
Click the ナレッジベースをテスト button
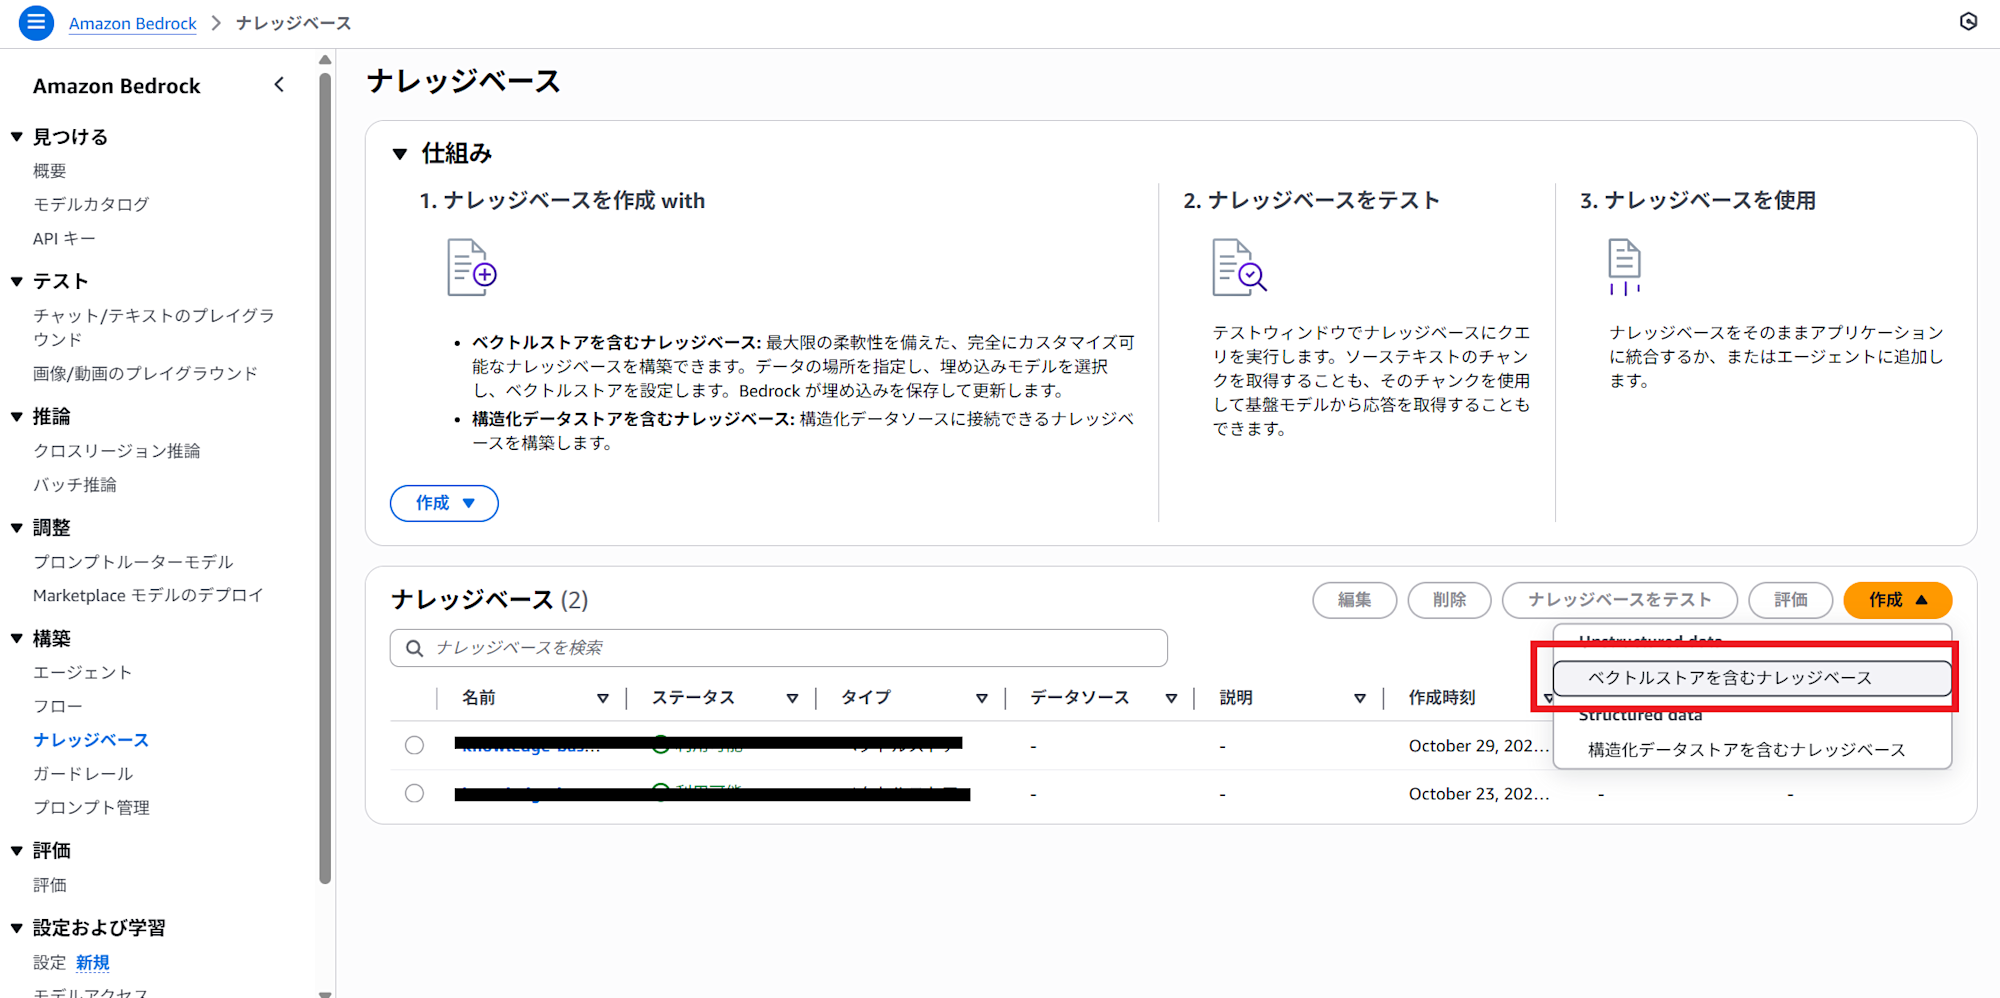point(1620,600)
